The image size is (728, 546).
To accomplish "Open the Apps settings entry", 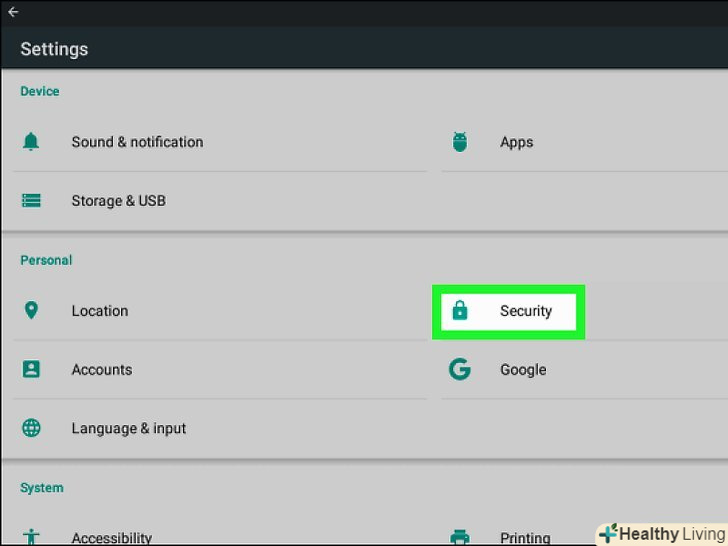I will (516, 142).
